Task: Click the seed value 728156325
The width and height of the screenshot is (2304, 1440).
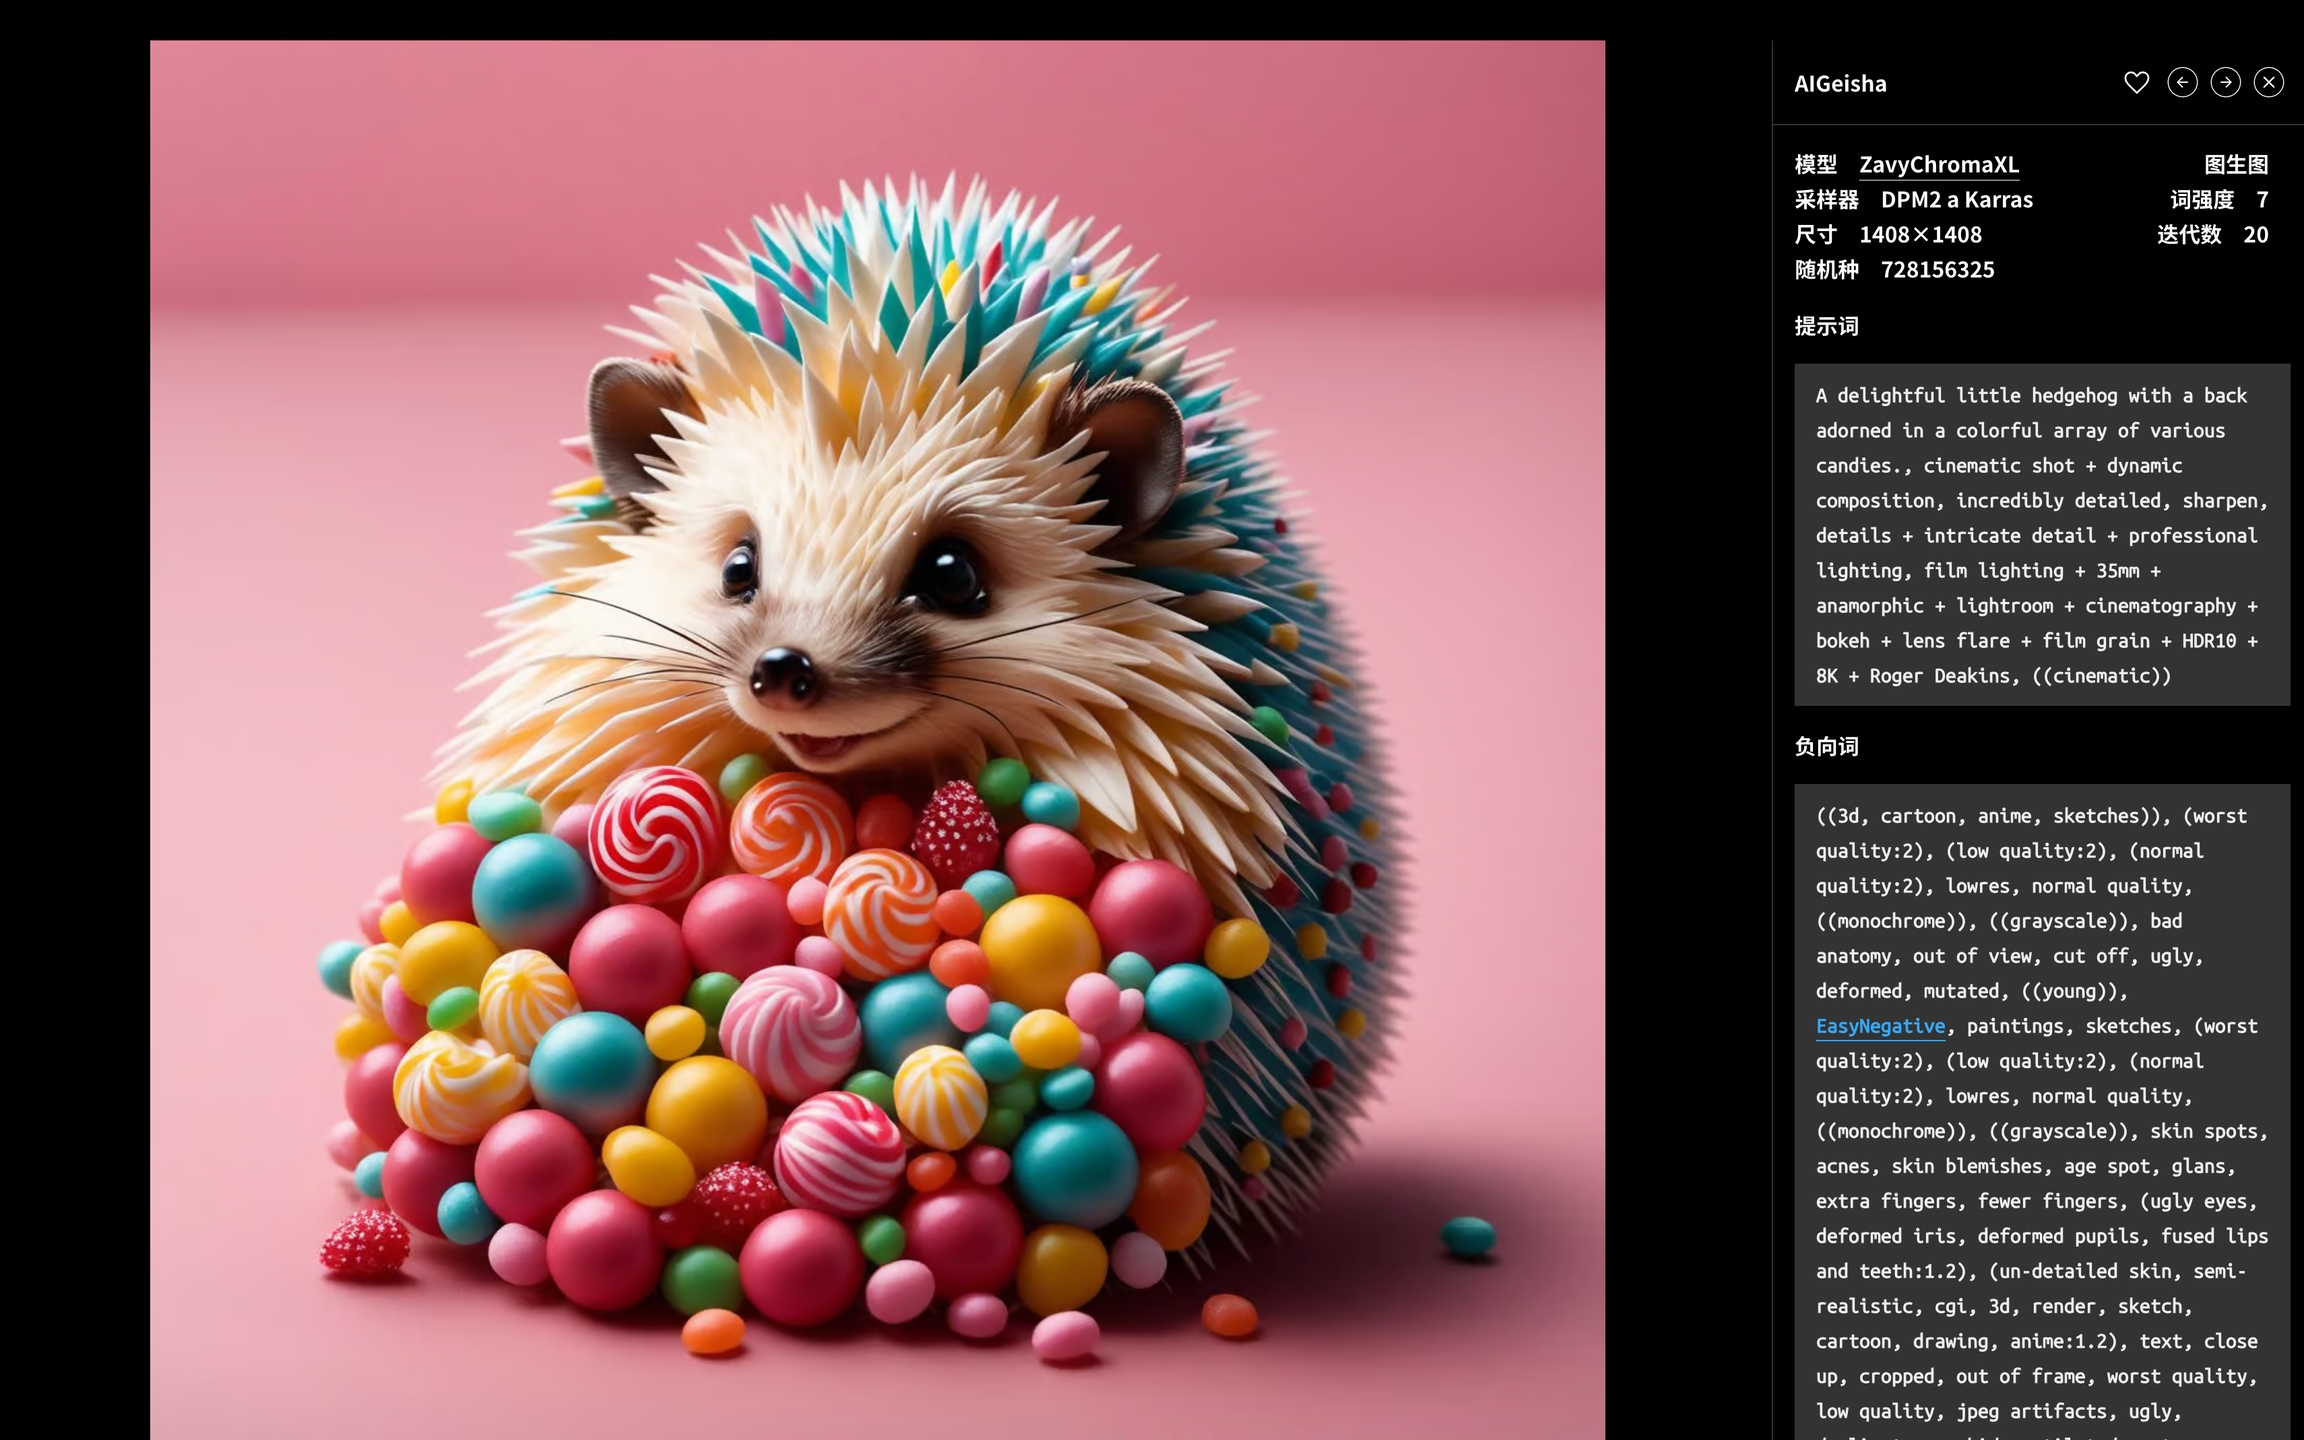Action: [1937, 270]
